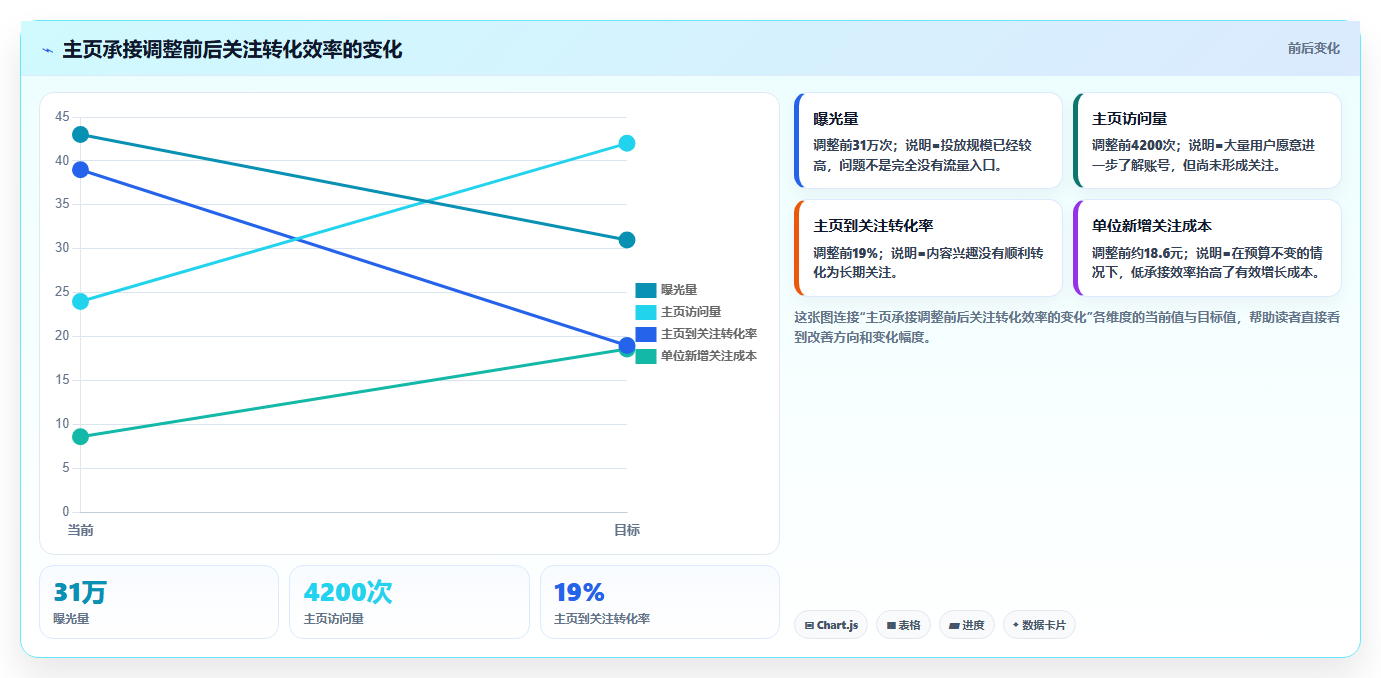
Task: Click the lightning icon beside the title
Action: point(47,50)
